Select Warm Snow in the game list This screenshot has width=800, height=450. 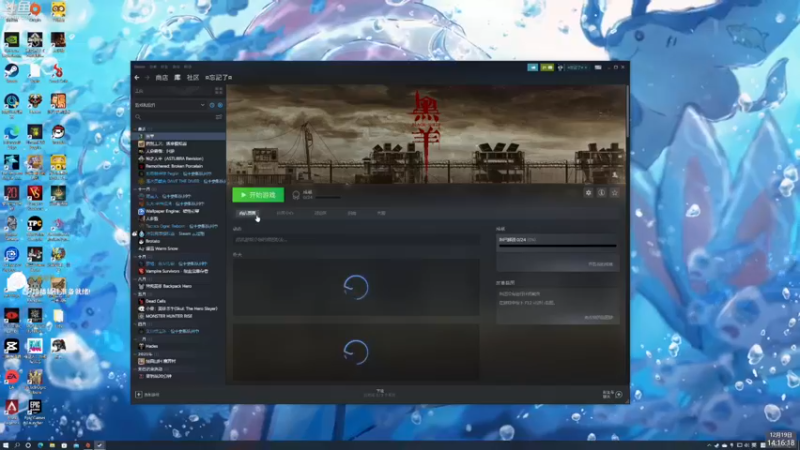point(162,248)
